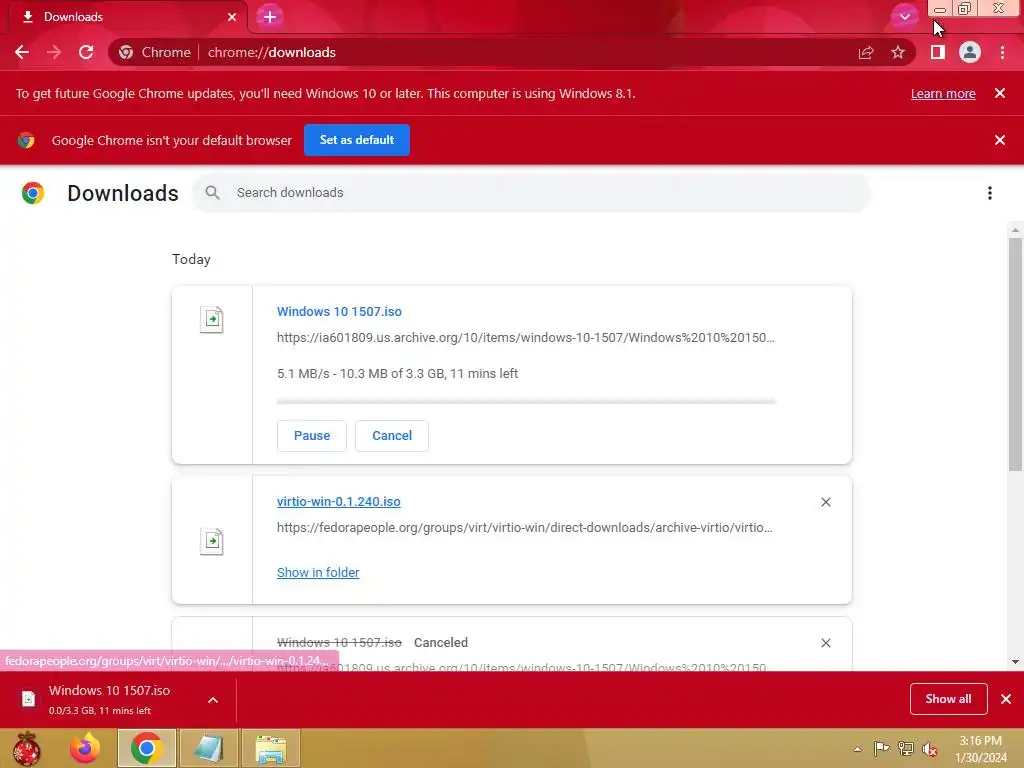Viewport: 1024px width, 768px height.
Task: Share this page icon in address bar
Action: (x=866, y=52)
